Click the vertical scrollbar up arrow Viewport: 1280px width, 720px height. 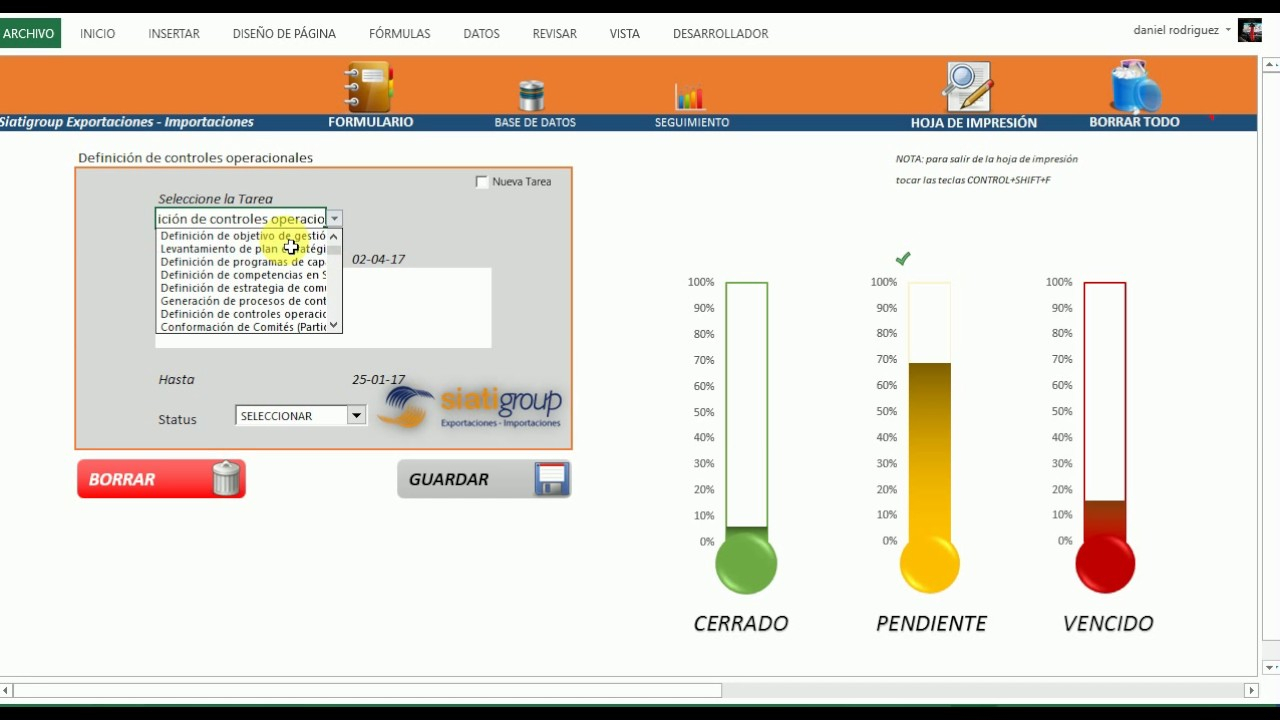[1271, 64]
